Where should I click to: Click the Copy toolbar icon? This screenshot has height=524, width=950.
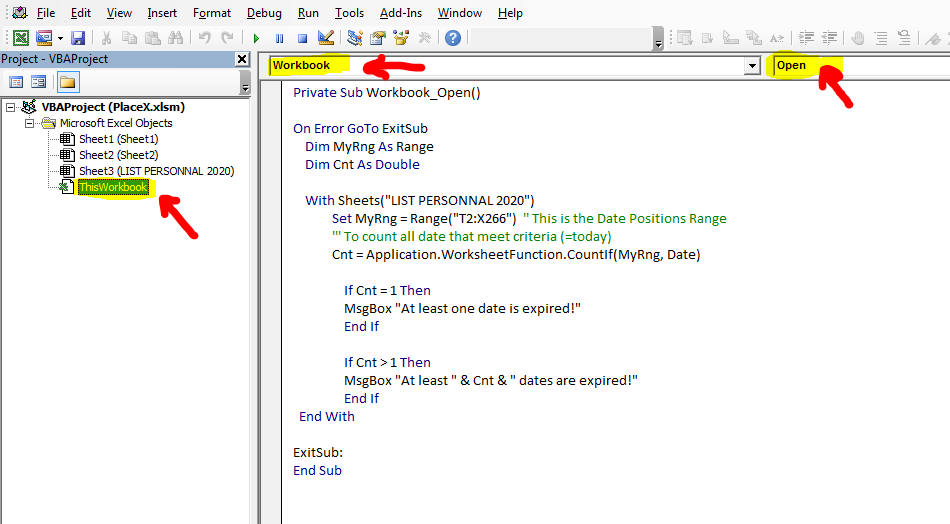pos(129,38)
